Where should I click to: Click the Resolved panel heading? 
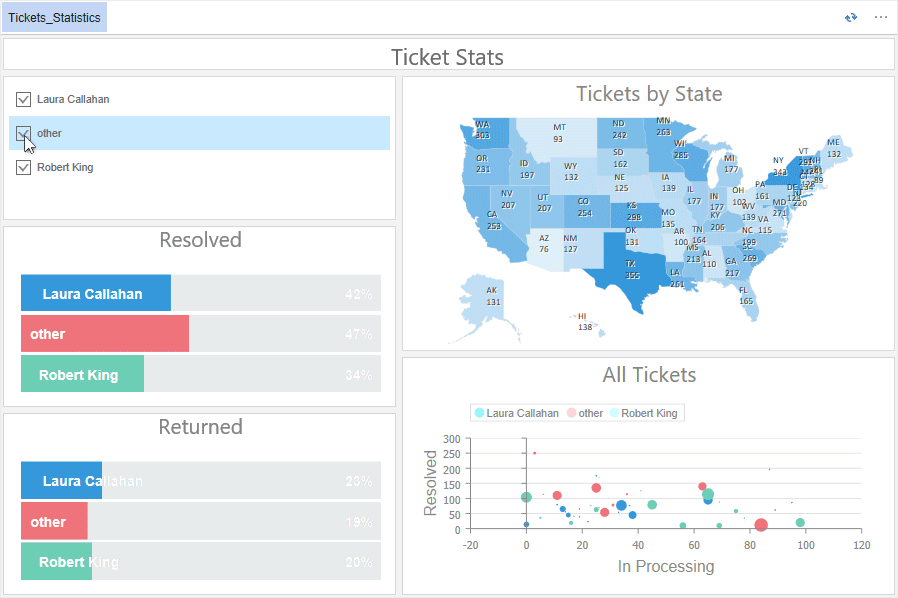click(x=200, y=240)
